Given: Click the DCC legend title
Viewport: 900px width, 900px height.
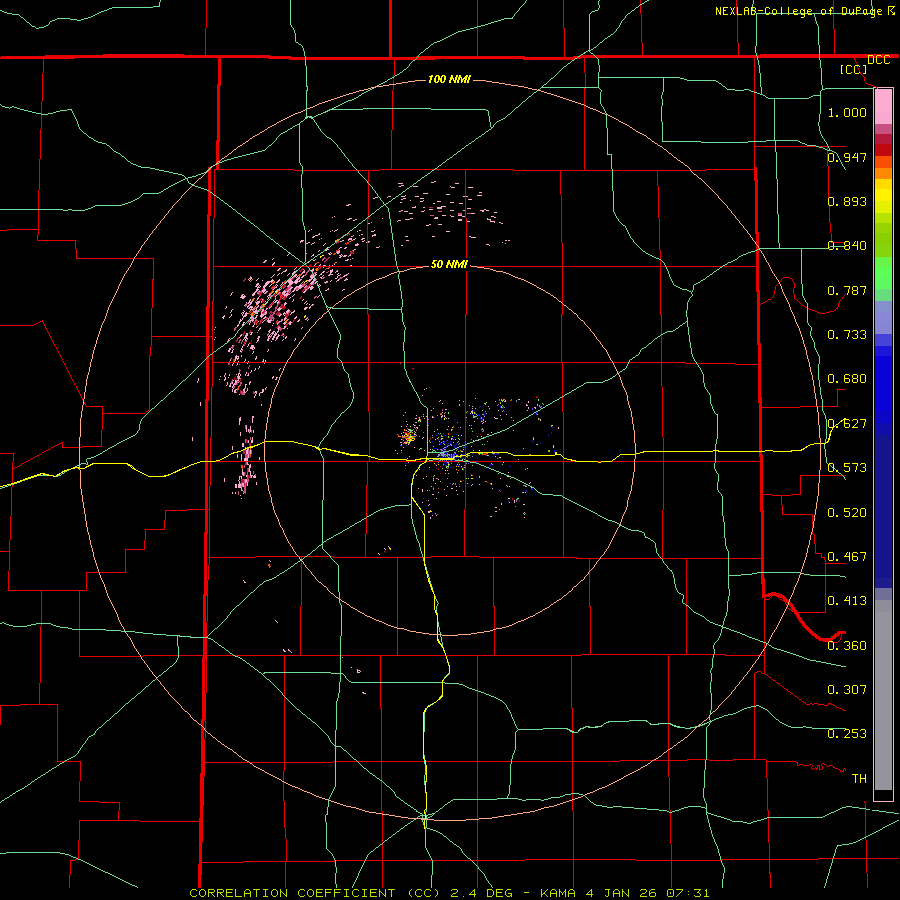Looking at the screenshot, I should 878,60.
